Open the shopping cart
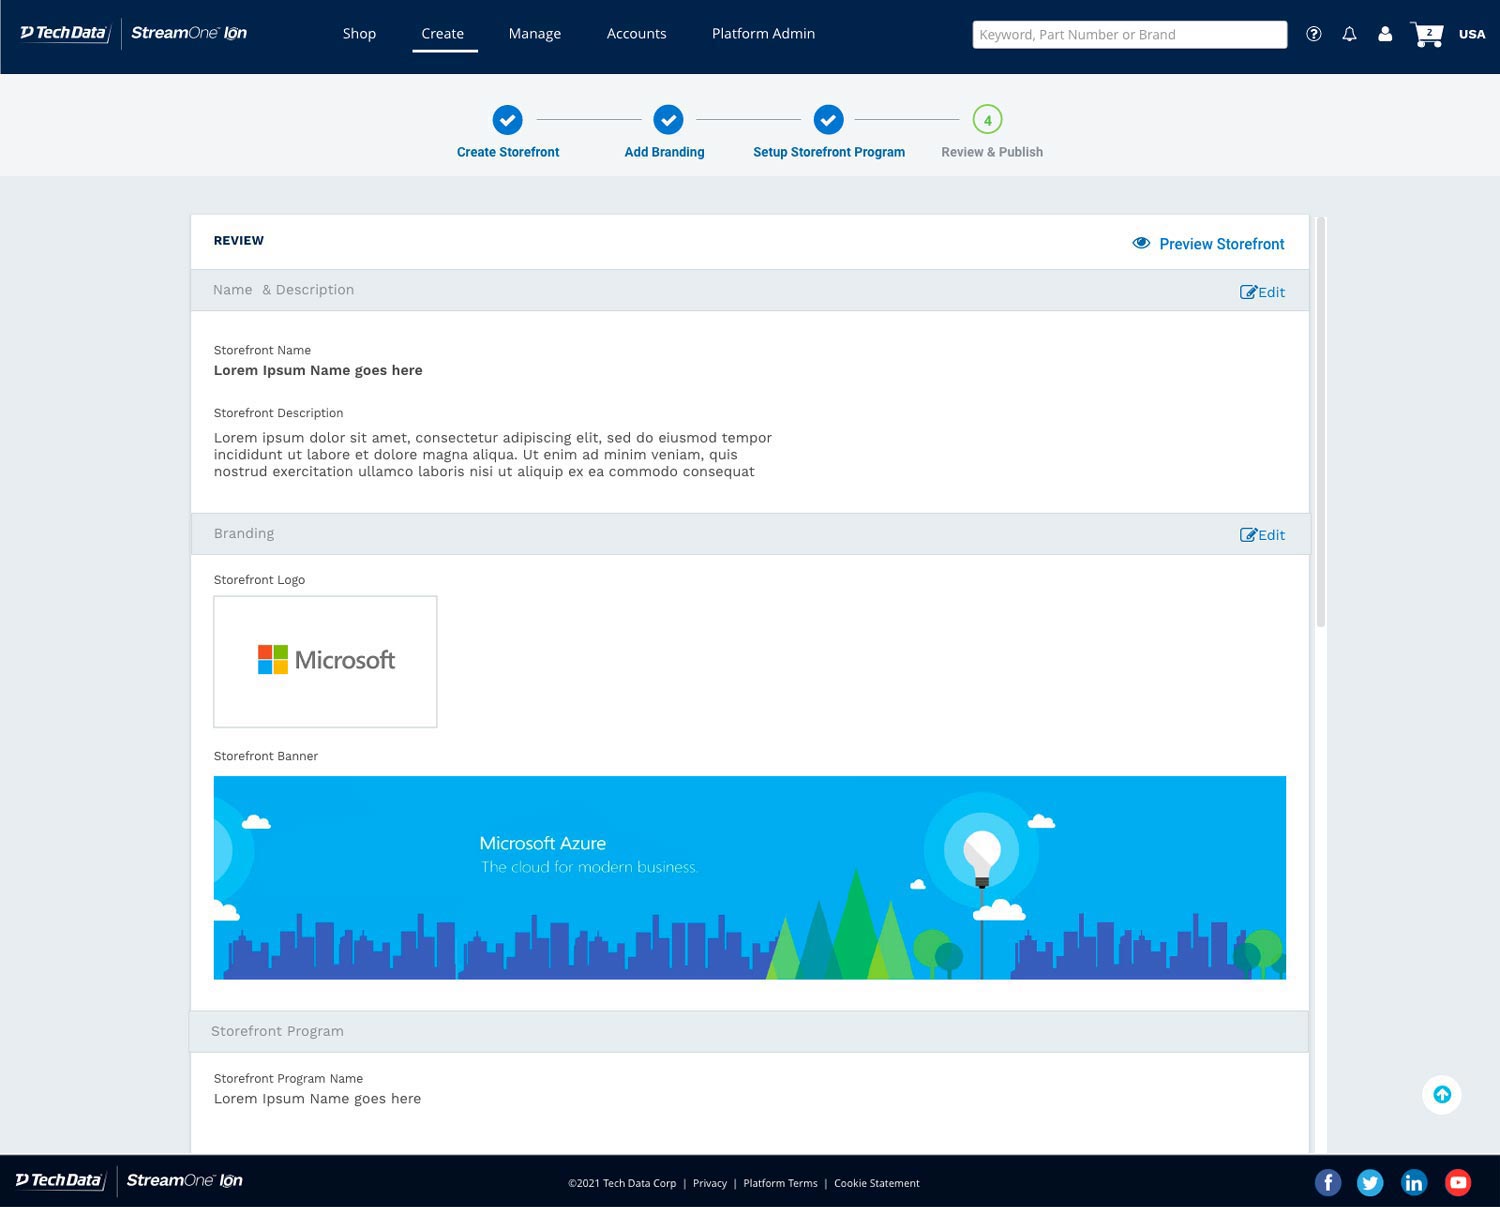This screenshot has height=1207, width=1500. tap(1427, 35)
